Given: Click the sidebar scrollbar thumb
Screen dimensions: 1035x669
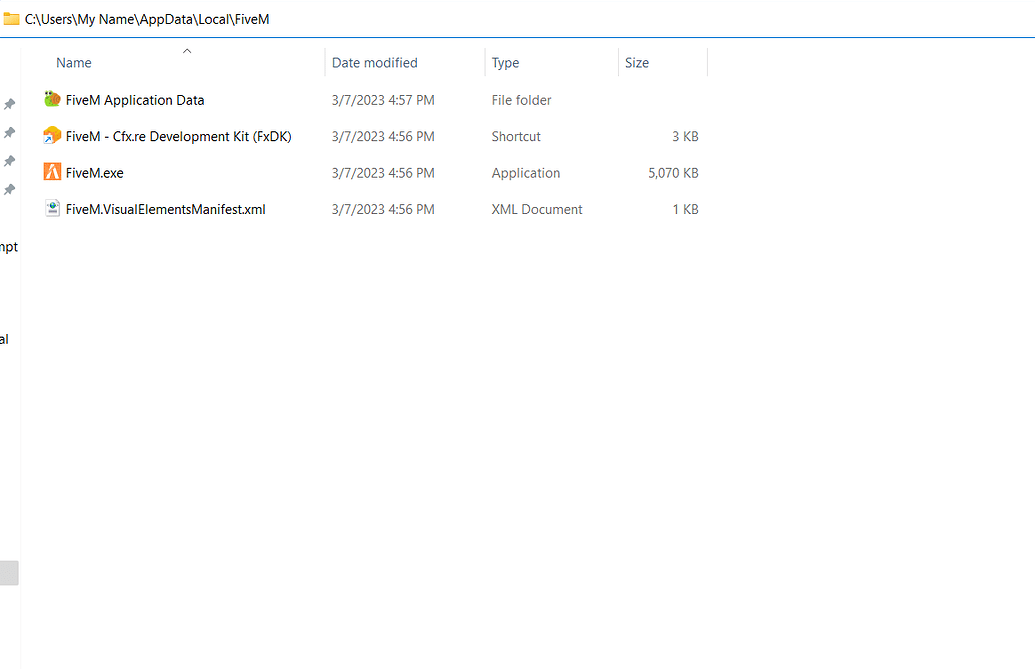Looking at the screenshot, I should pos(9,572).
